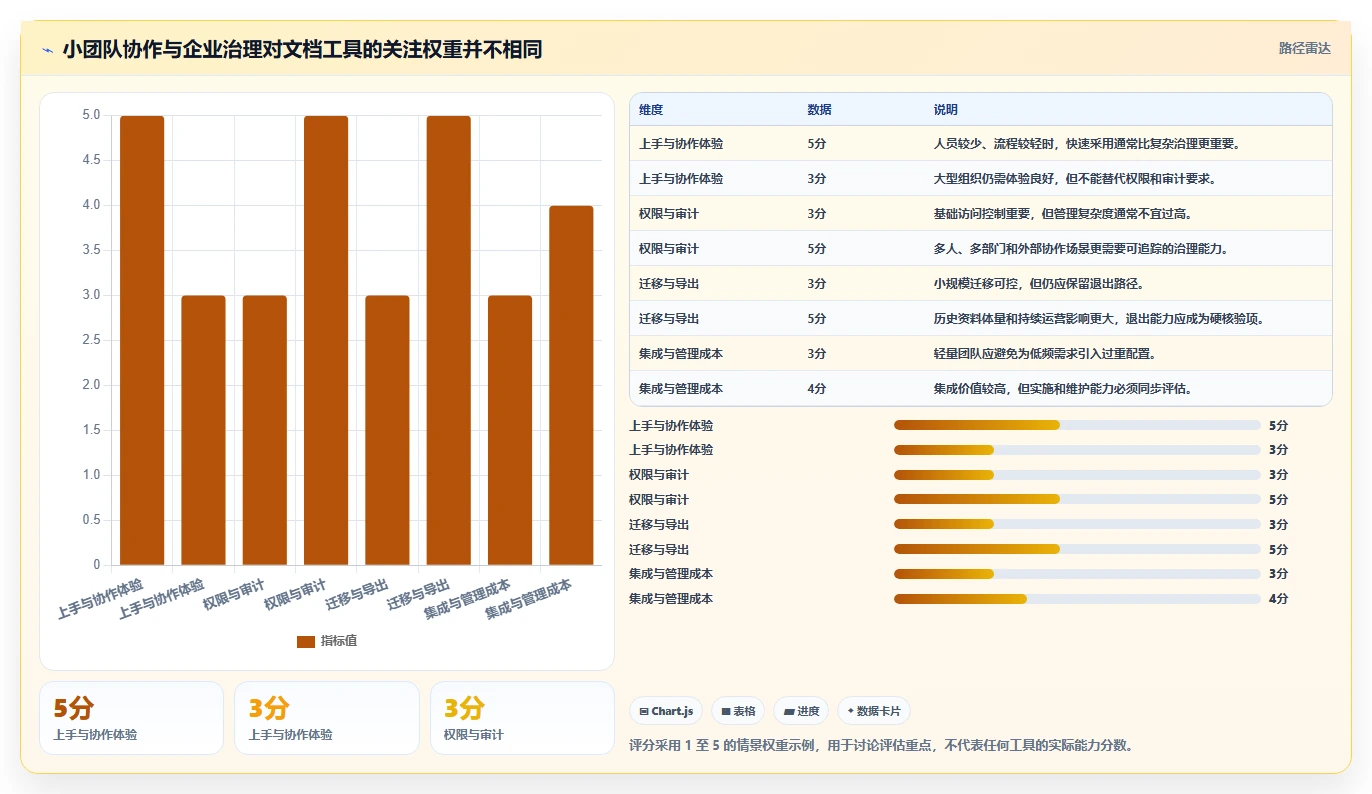Click the 进度 chip
This screenshot has width=1372, height=794.
coord(801,711)
